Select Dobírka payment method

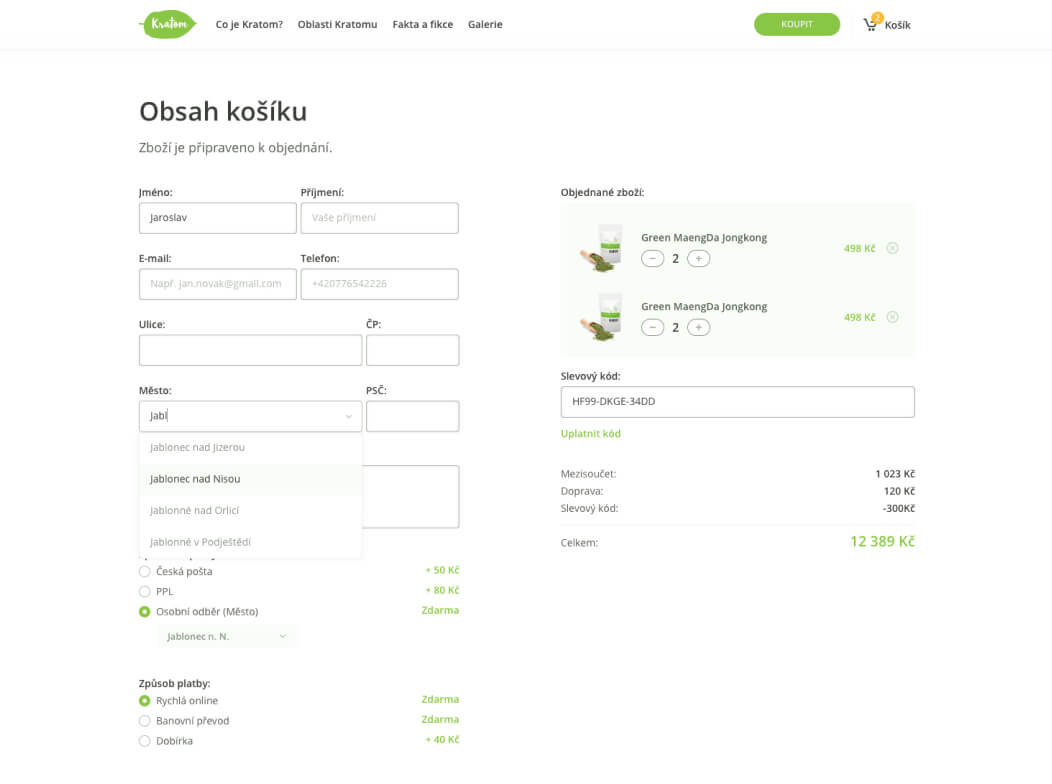[x=145, y=741]
